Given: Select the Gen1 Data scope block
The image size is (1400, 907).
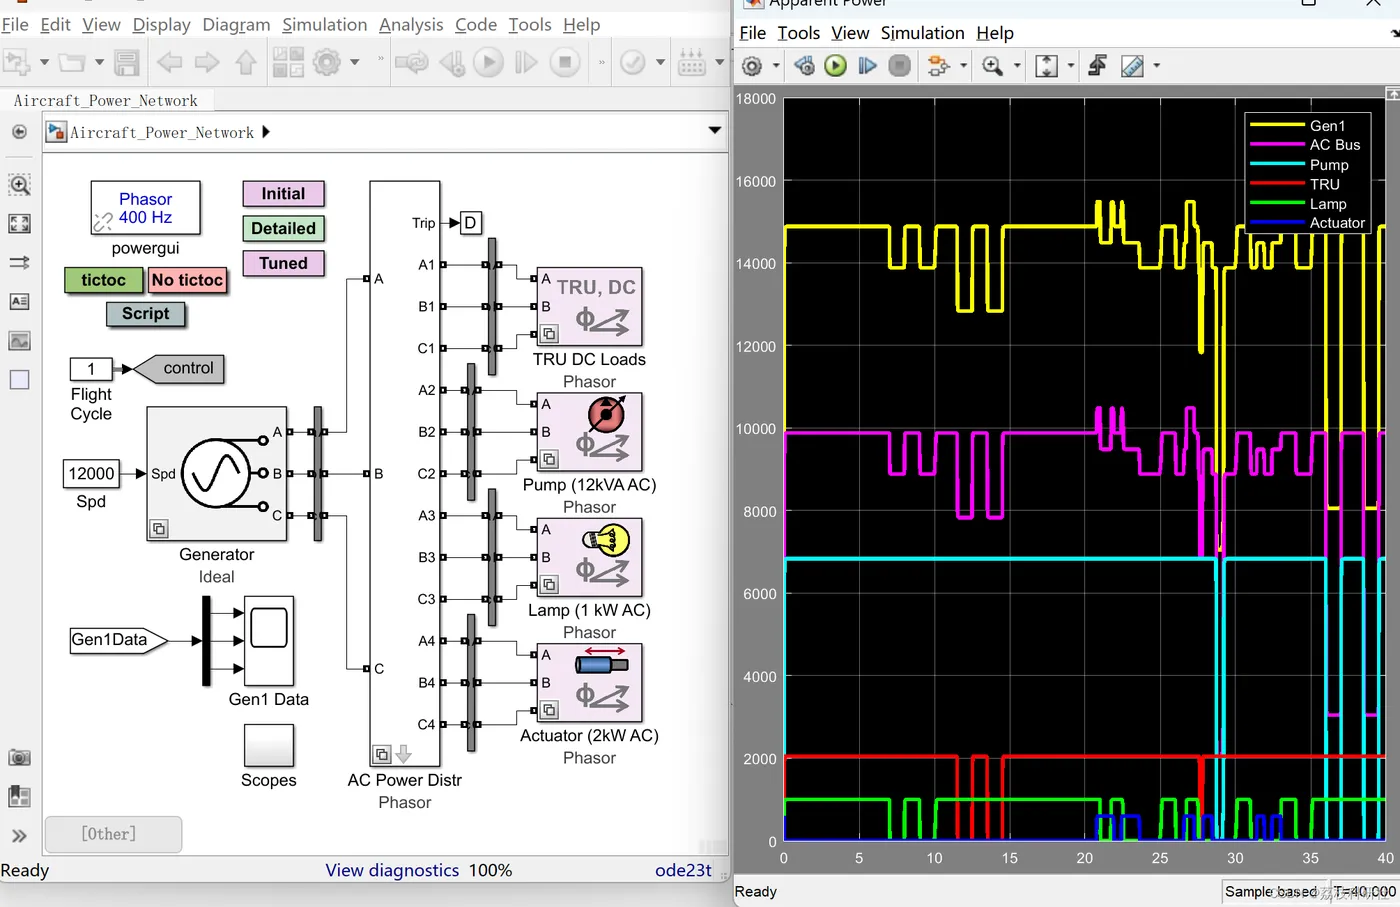Looking at the screenshot, I should [x=269, y=640].
